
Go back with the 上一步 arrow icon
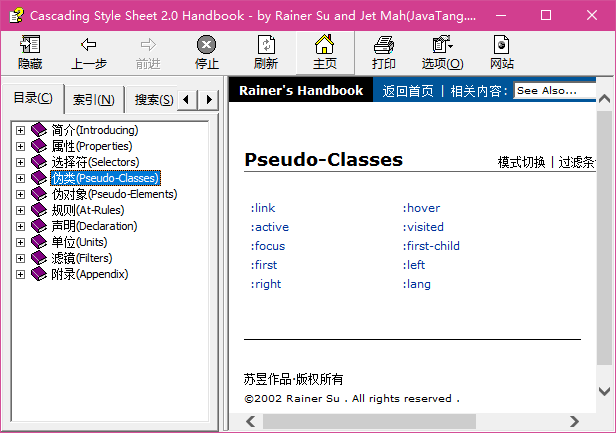[x=89, y=44]
